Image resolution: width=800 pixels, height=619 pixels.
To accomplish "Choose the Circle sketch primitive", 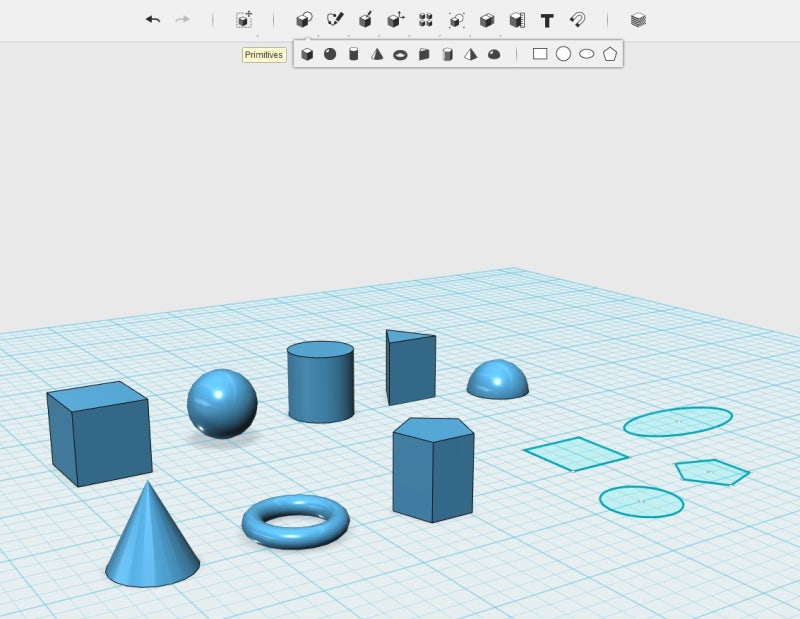I will [x=563, y=54].
